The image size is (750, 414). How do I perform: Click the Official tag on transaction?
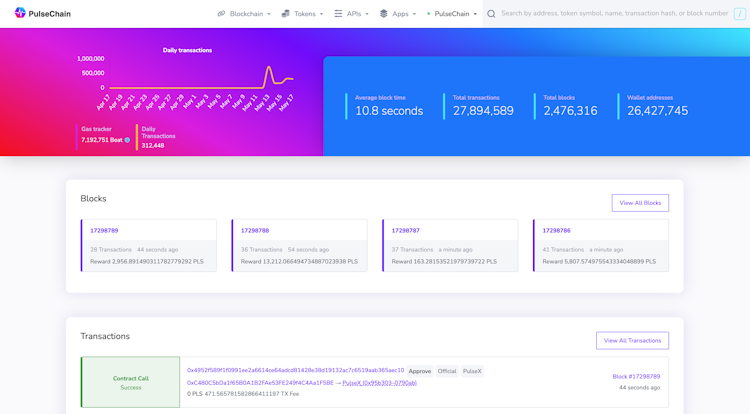pyautogui.click(x=447, y=371)
